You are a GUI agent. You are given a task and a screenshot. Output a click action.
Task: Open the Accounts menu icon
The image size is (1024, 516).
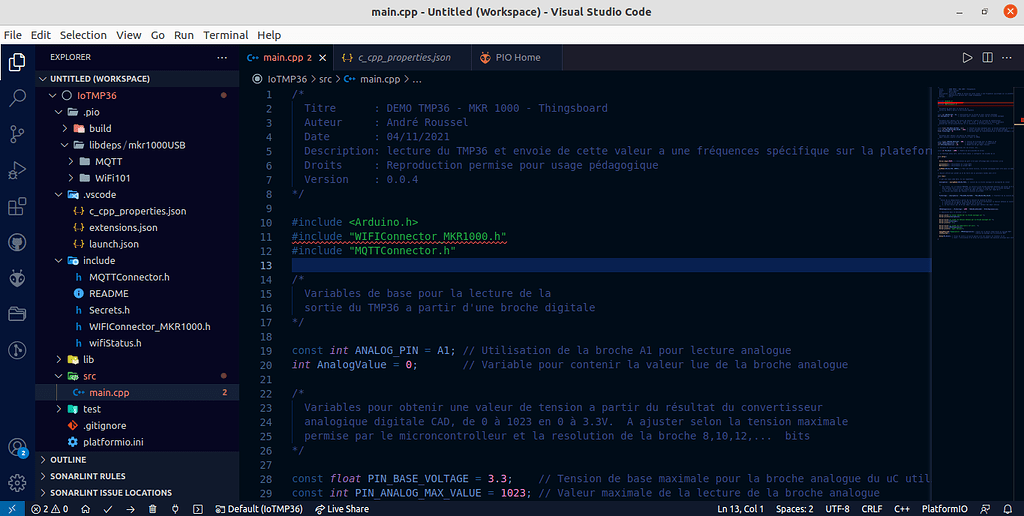(17, 447)
